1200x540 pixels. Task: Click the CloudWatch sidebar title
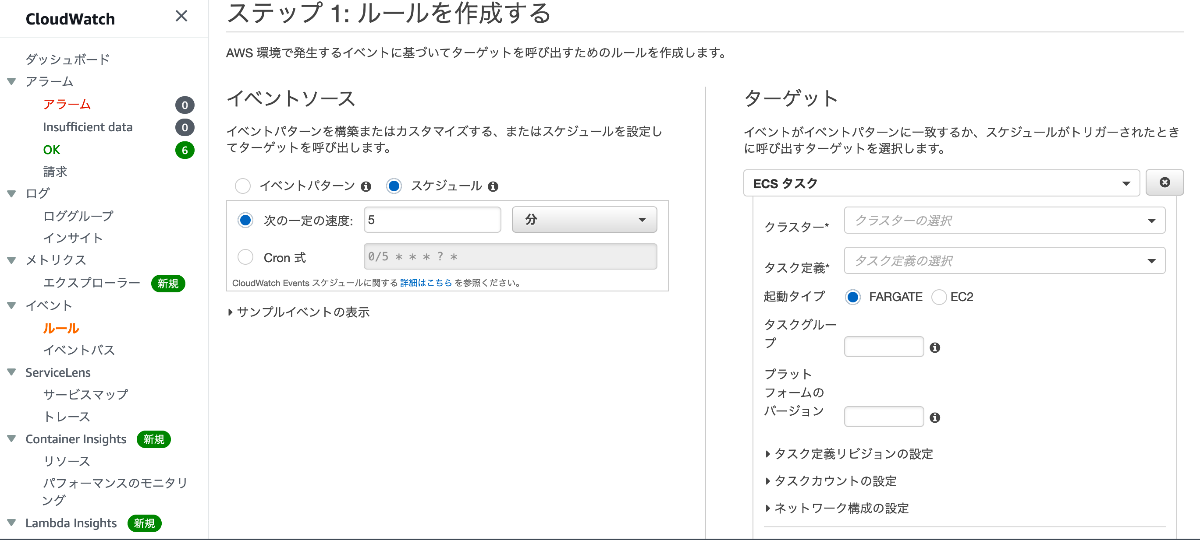point(70,19)
